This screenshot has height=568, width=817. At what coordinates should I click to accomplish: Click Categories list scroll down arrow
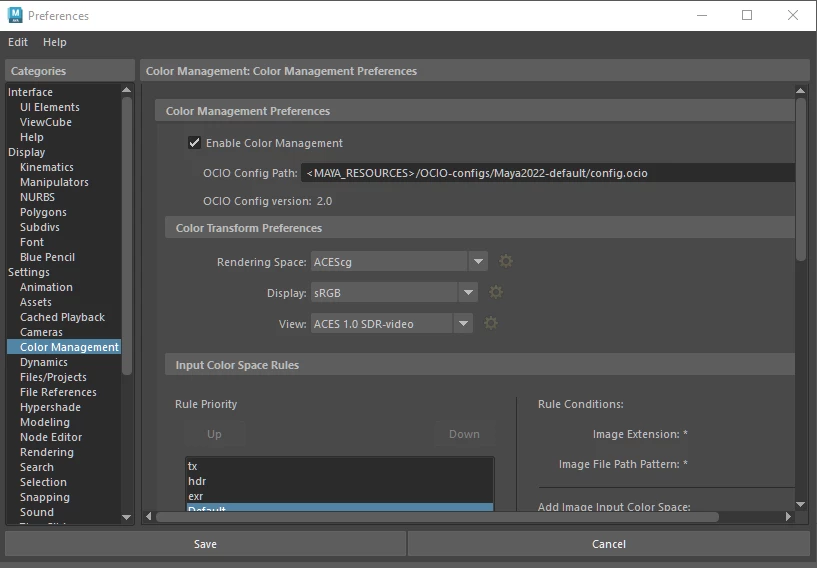pyautogui.click(x=126, y=517)
